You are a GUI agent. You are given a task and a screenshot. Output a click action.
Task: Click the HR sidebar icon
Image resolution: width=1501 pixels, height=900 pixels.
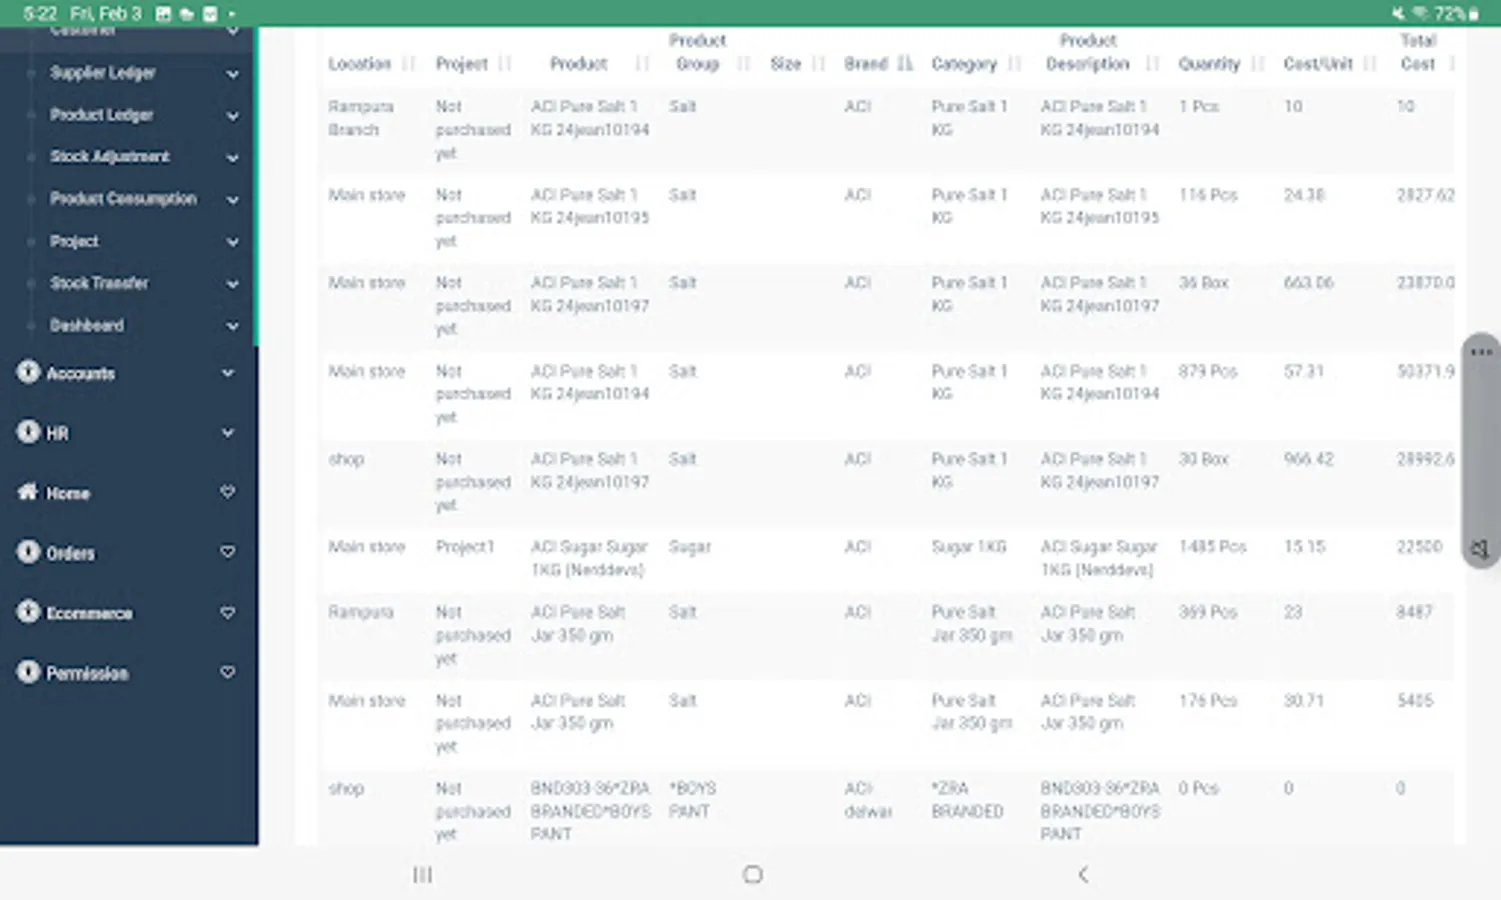(28, 432)
